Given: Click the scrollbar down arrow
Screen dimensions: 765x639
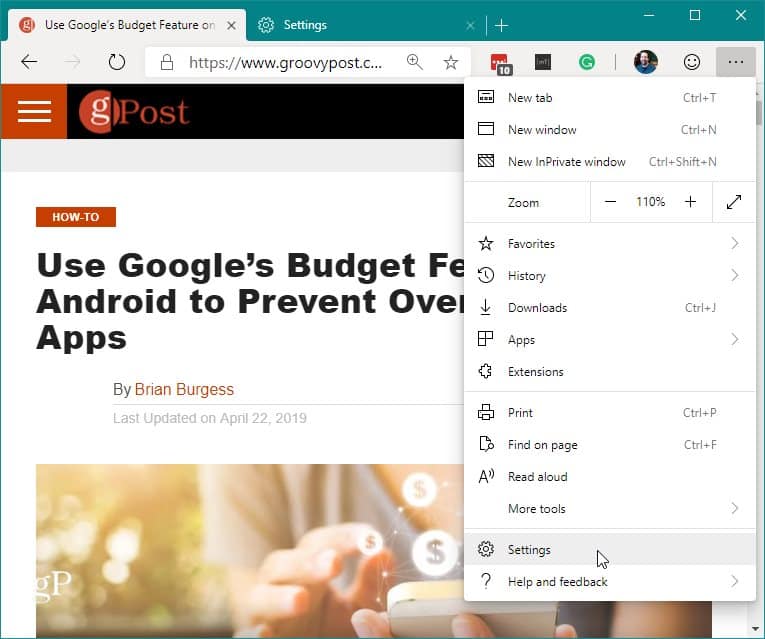Looking at the screenshot, I should [756, 629].
